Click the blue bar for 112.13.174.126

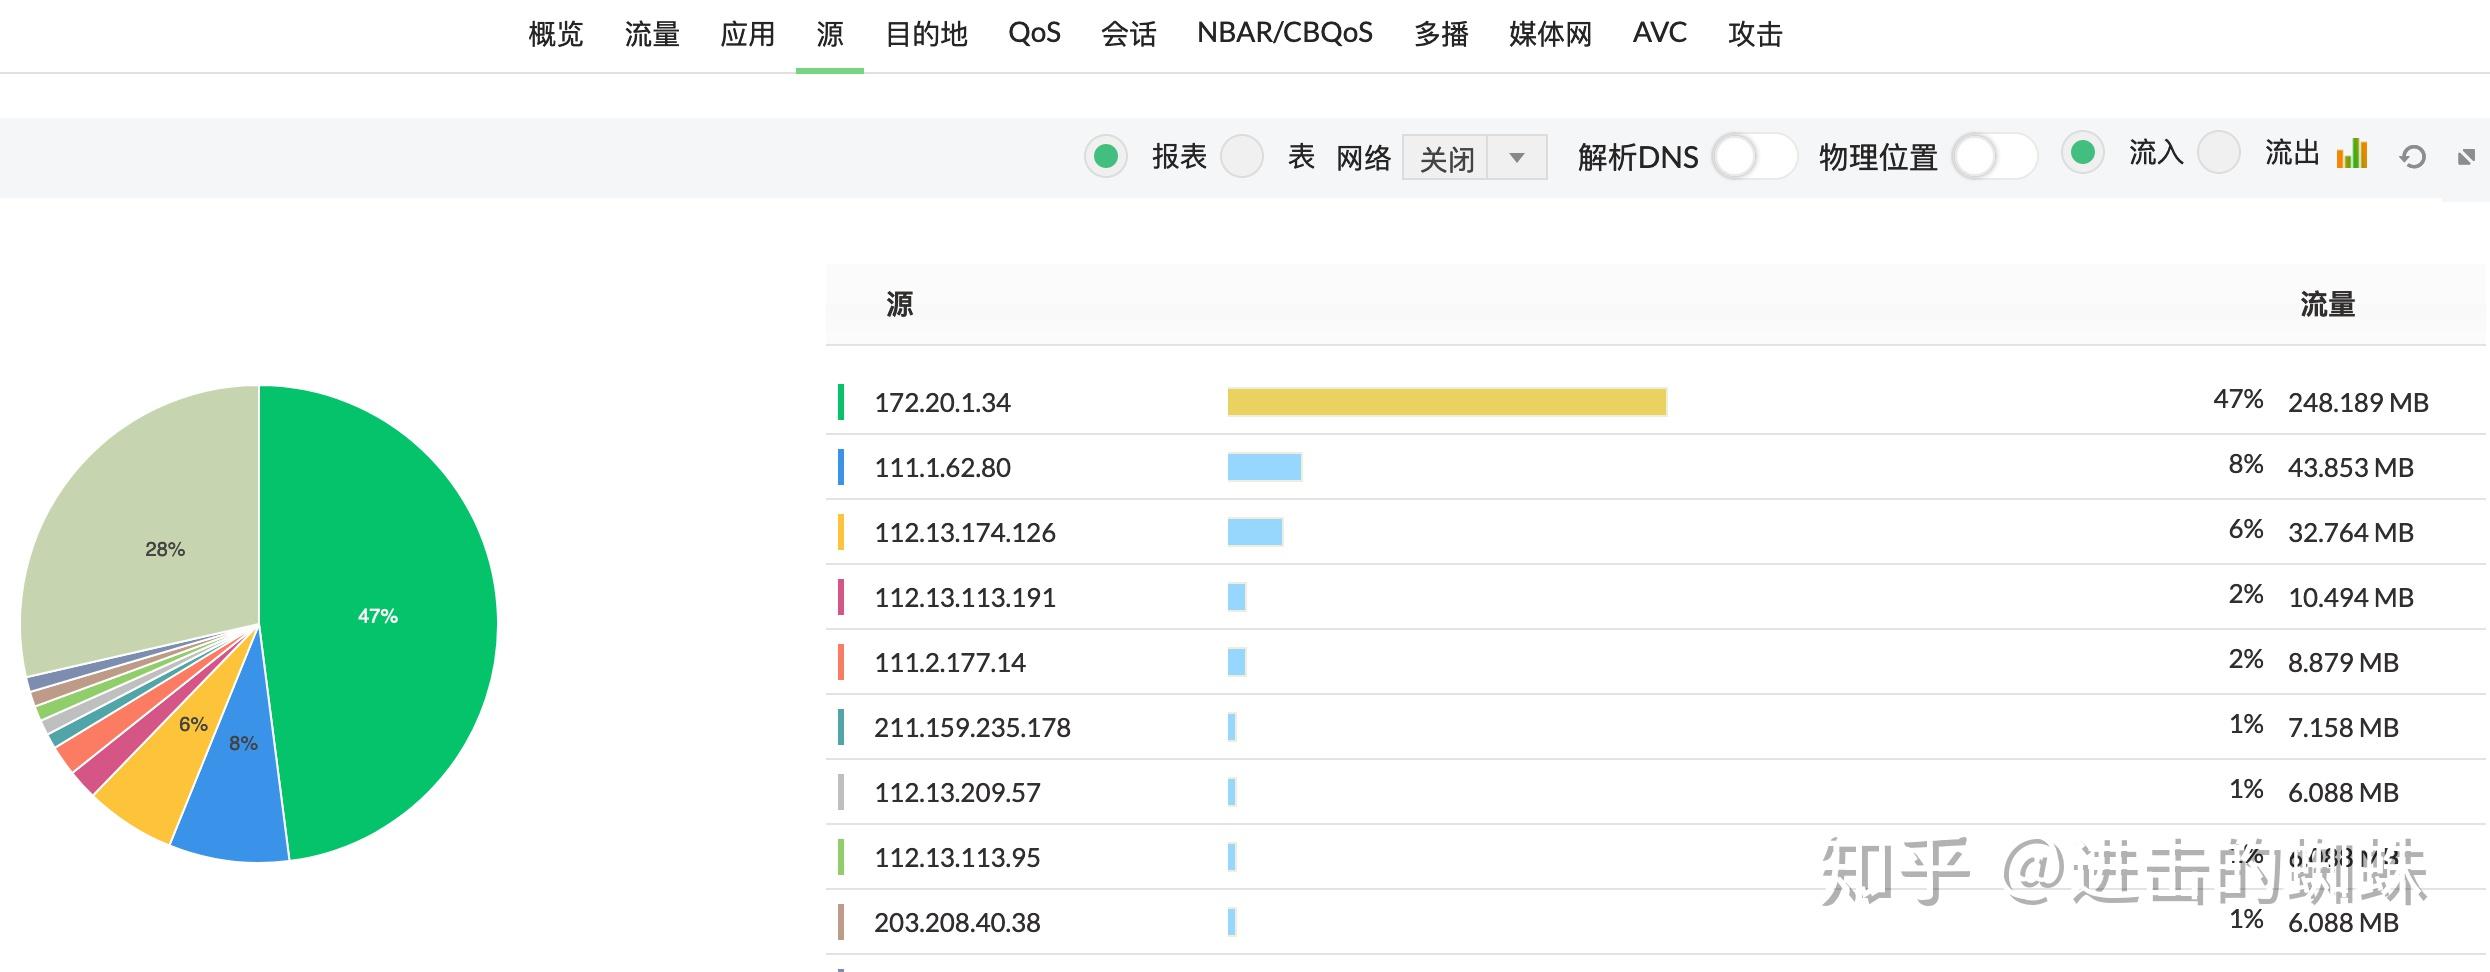pos(1255,532)
